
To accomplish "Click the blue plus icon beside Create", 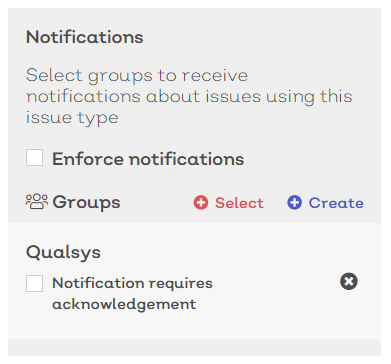I will pyautogui.click(x=295, y=203).
